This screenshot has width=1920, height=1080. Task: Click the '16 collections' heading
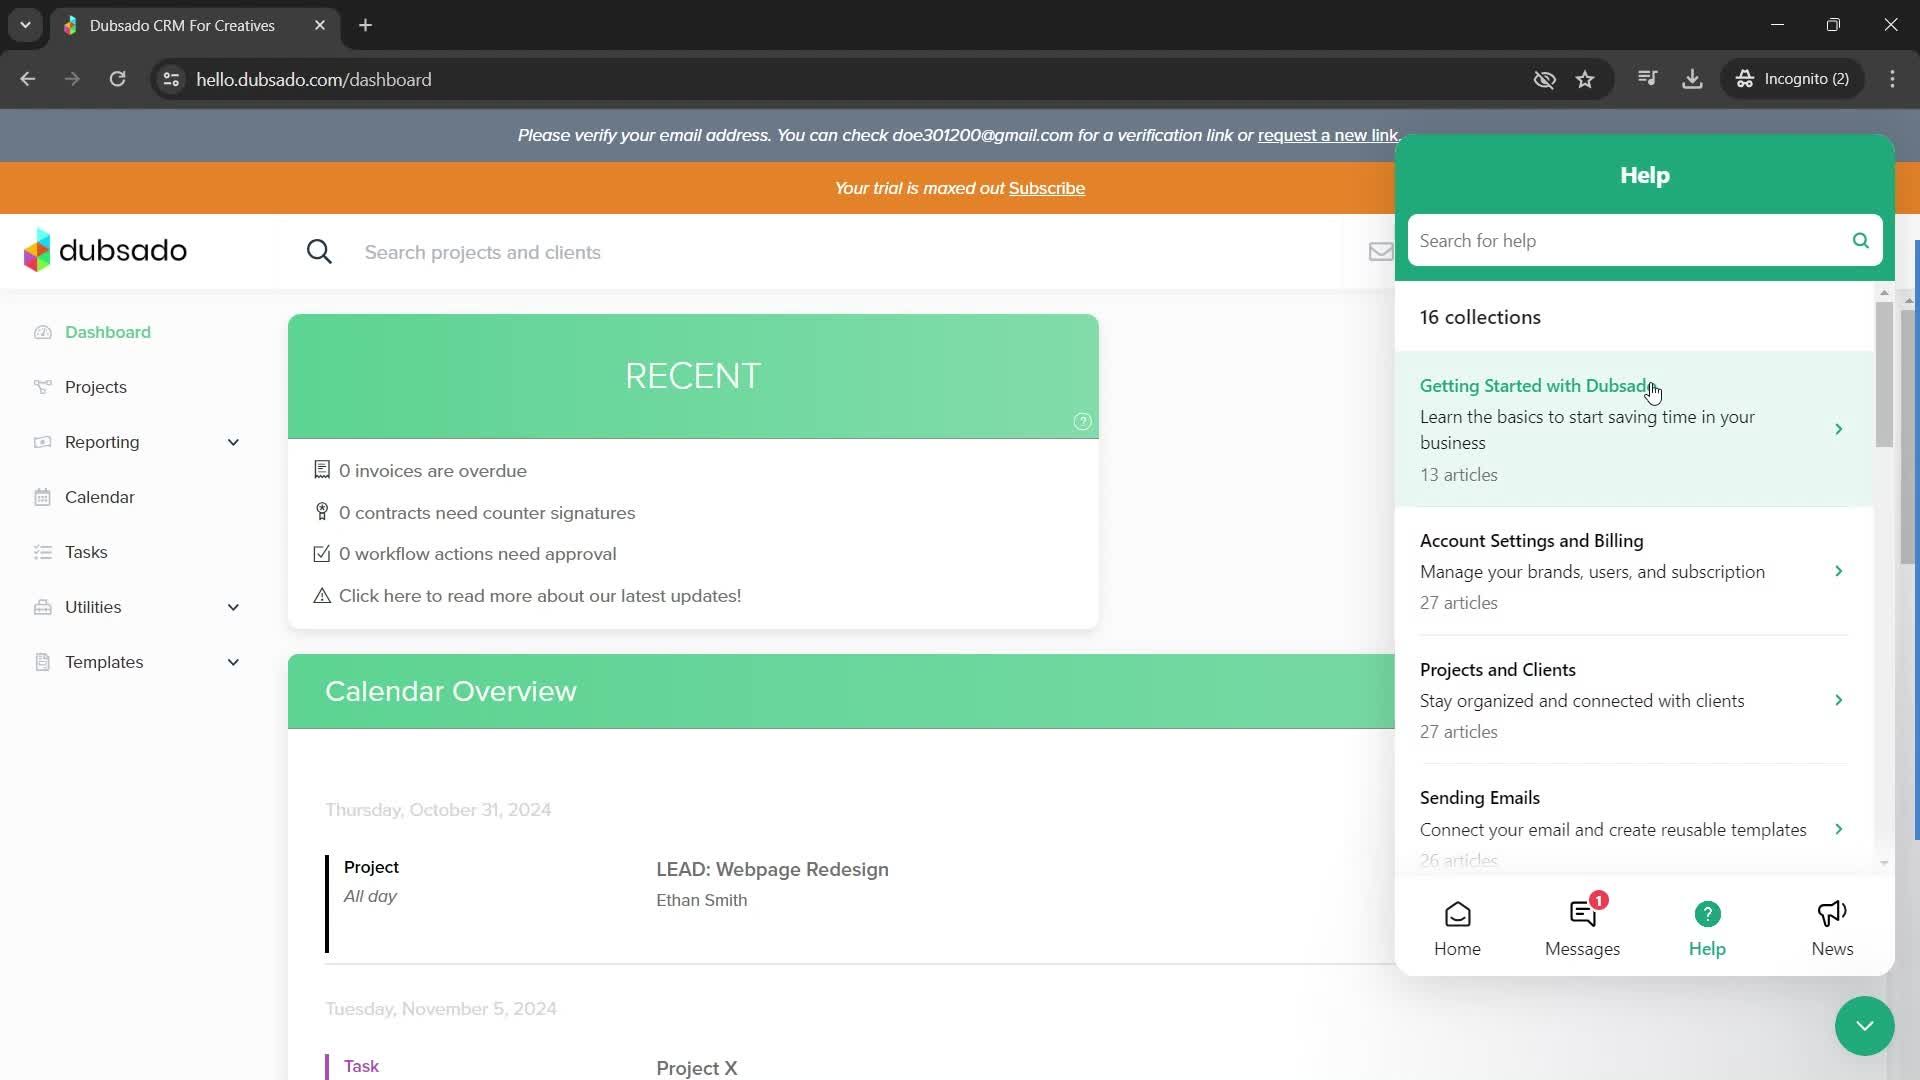tap(1480, 317)
